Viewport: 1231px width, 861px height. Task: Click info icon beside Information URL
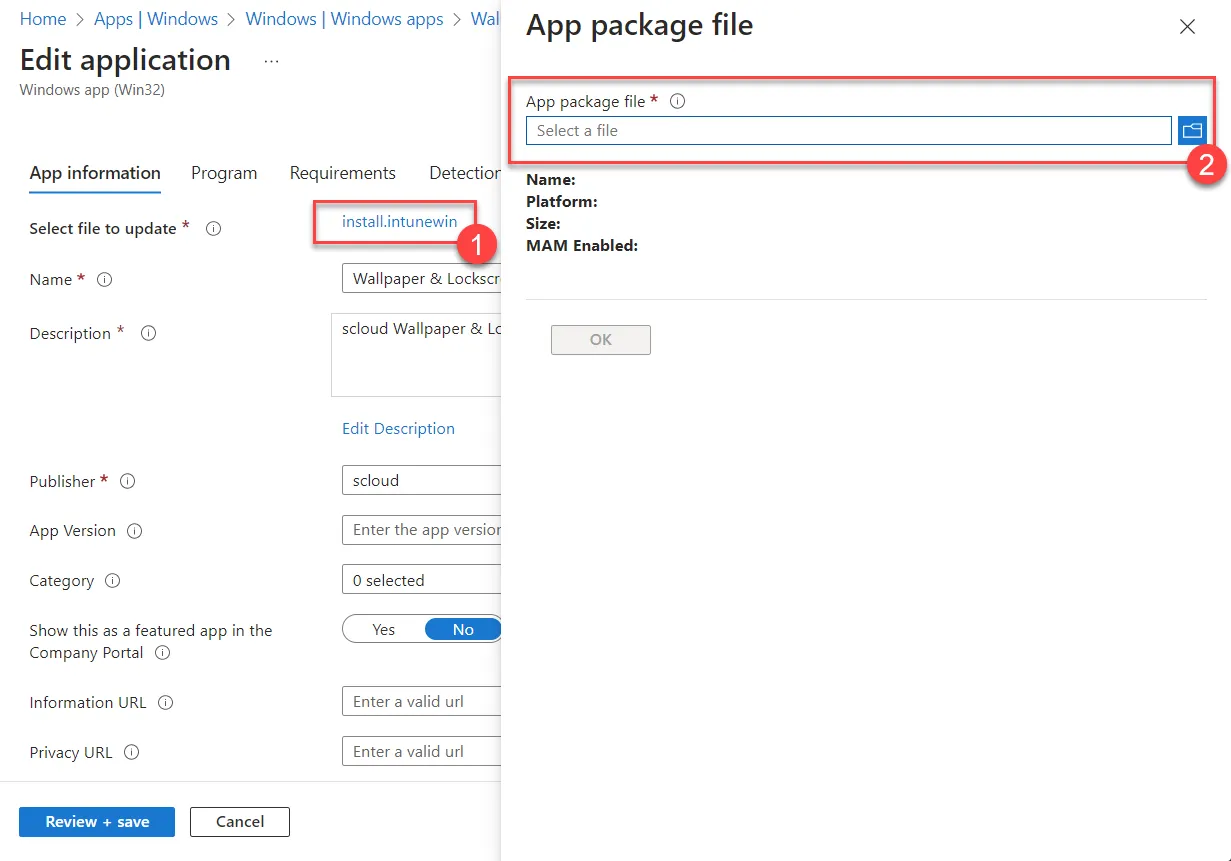tap(166, 702)
